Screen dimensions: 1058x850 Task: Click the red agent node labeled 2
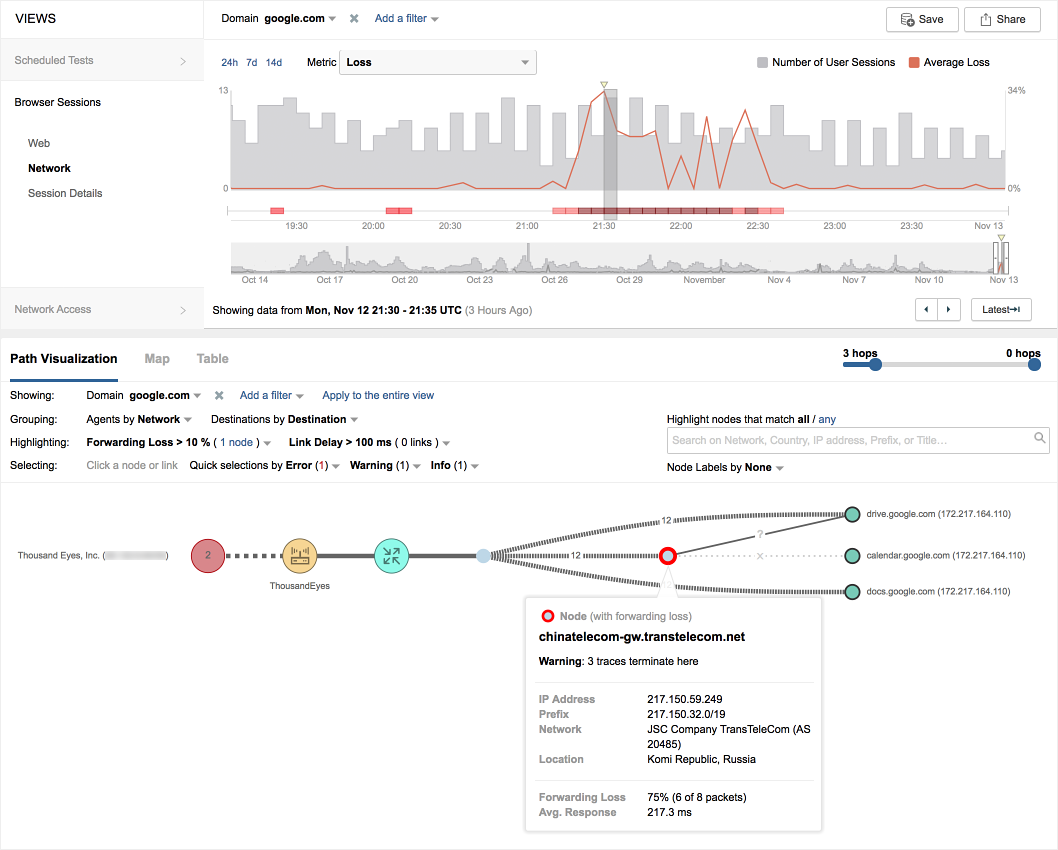[208, 555]
